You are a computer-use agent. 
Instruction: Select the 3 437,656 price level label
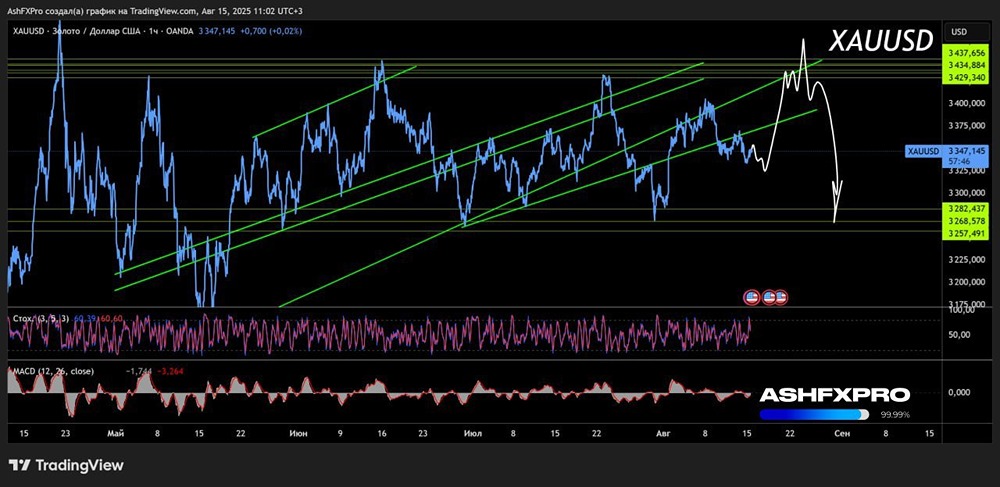pos(965,53)
